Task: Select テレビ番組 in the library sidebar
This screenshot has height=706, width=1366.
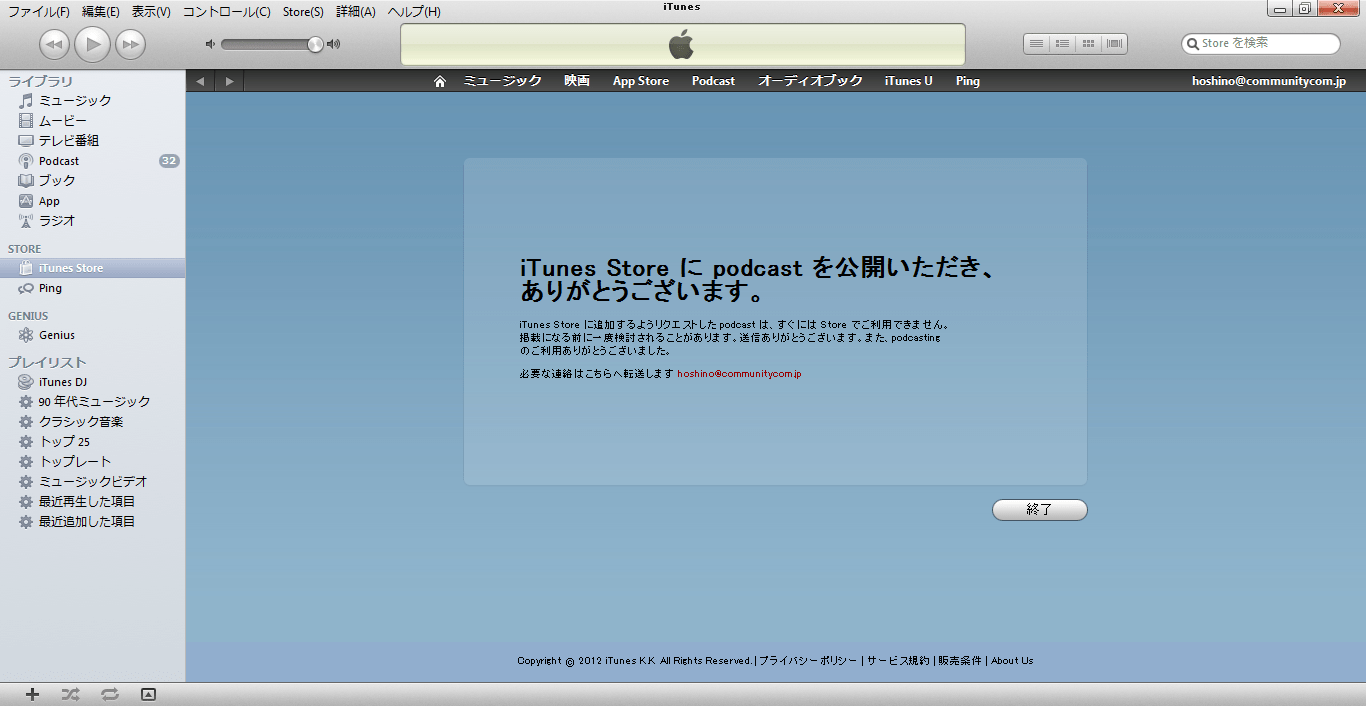Action: [92, 140]
